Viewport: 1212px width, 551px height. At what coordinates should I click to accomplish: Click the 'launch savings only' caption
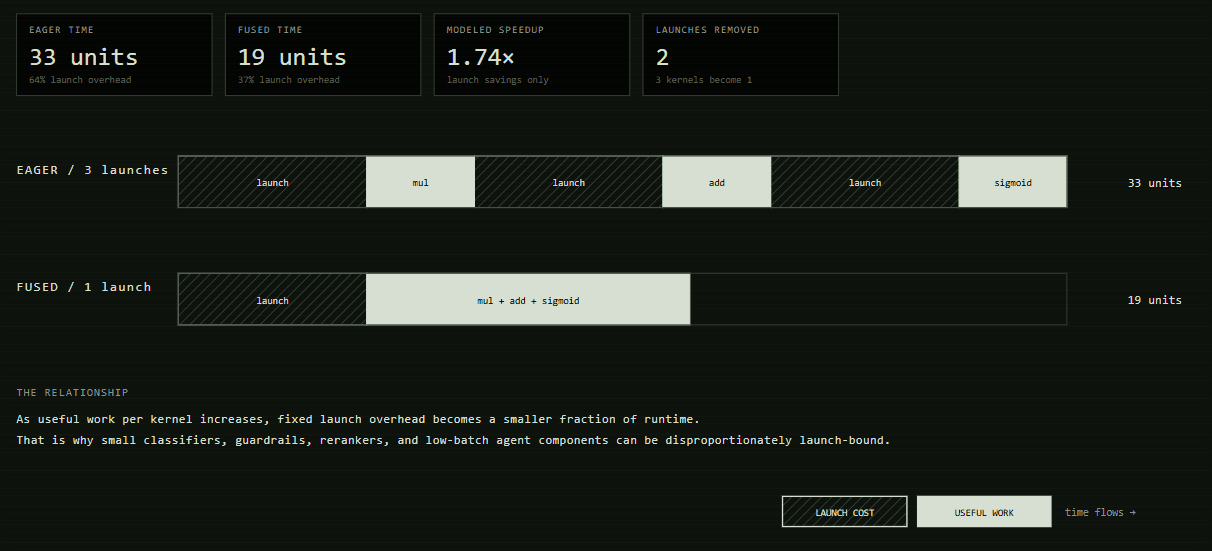498,80
